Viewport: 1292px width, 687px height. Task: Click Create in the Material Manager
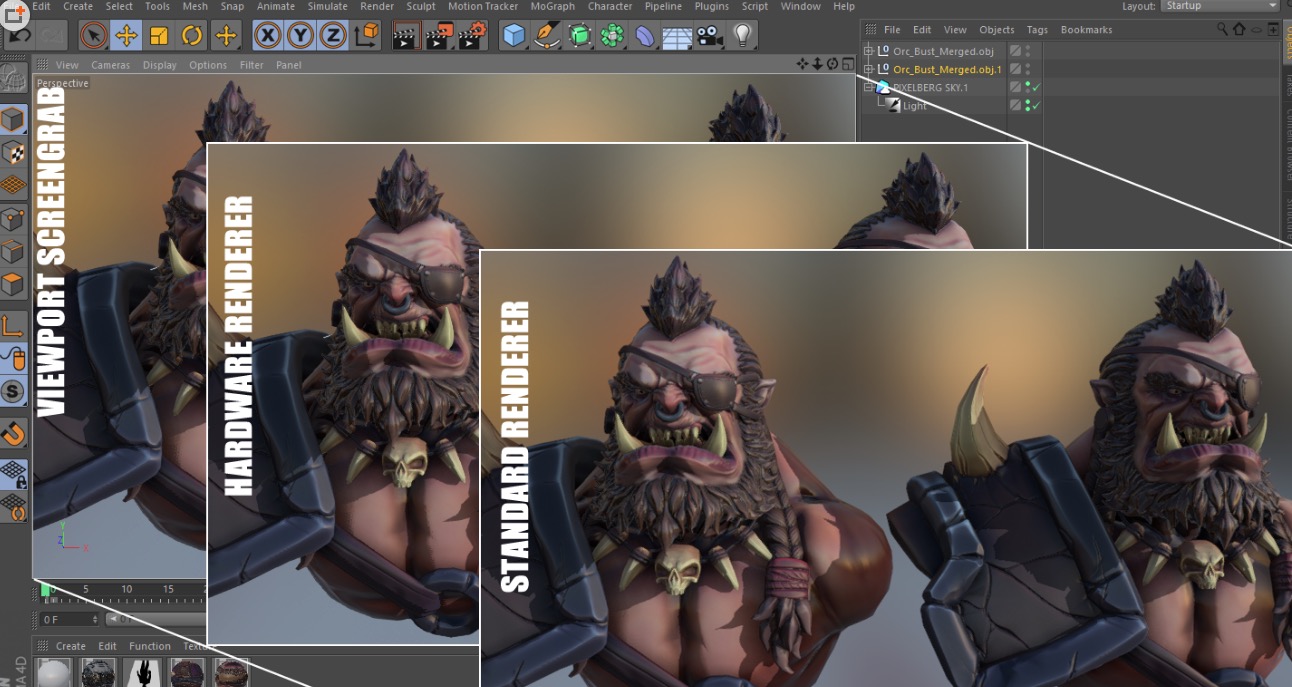coord(70,646)
